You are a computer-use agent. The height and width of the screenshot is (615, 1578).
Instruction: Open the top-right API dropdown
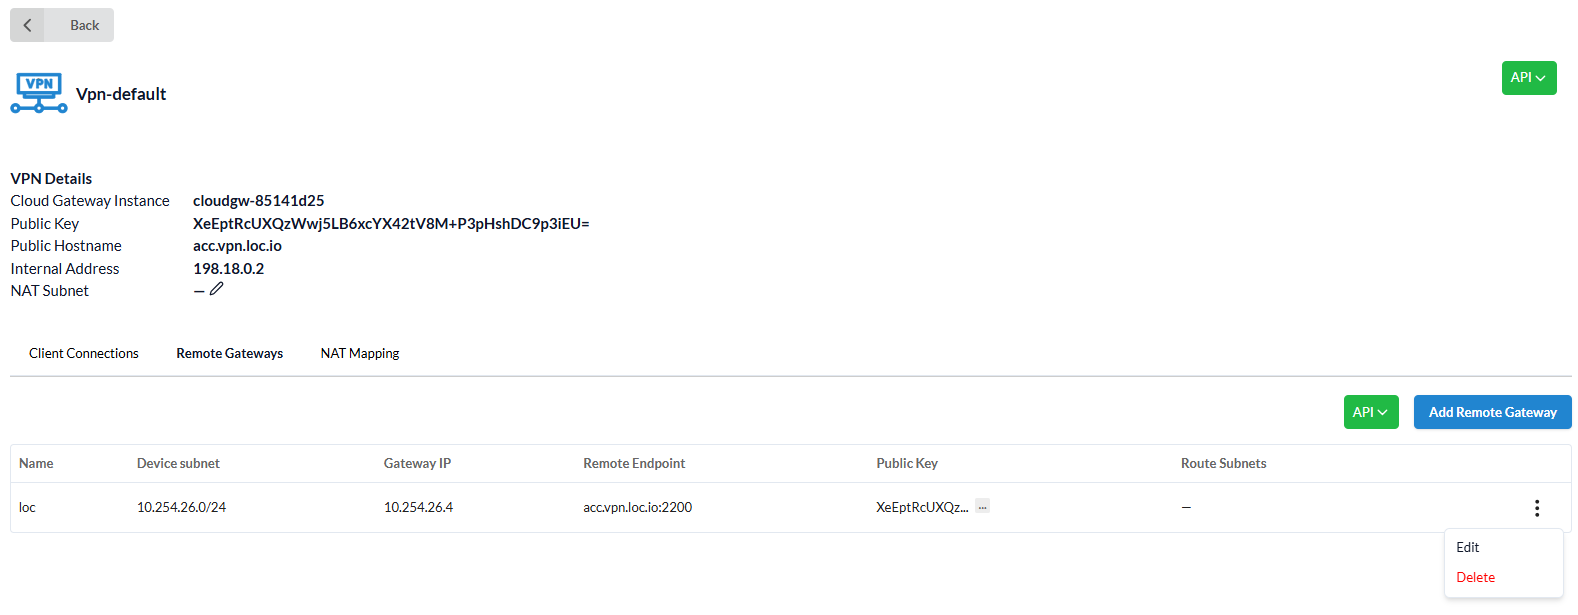[x=1528, y=78]
